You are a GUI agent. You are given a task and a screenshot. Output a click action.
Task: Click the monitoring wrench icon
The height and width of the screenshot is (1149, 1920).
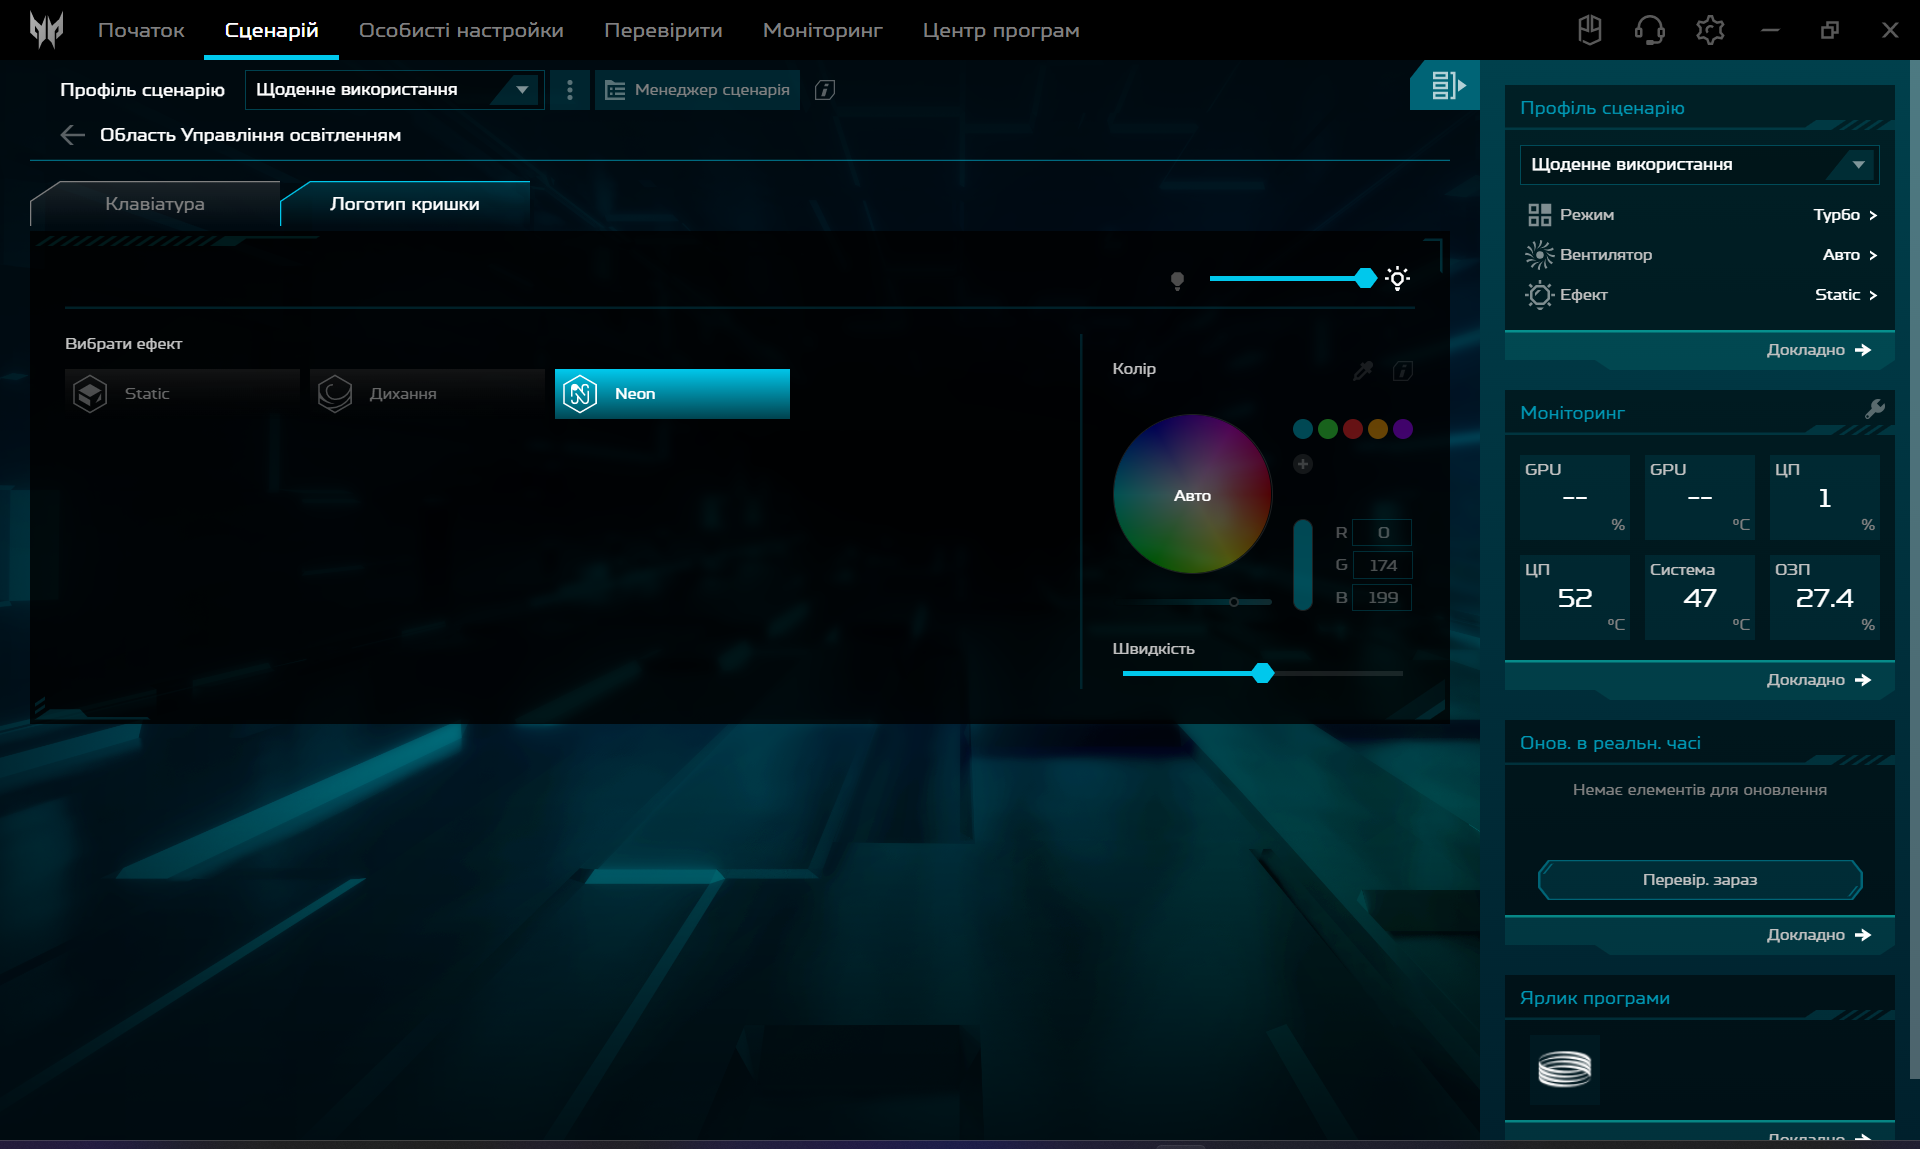[x=1875, y=409]
